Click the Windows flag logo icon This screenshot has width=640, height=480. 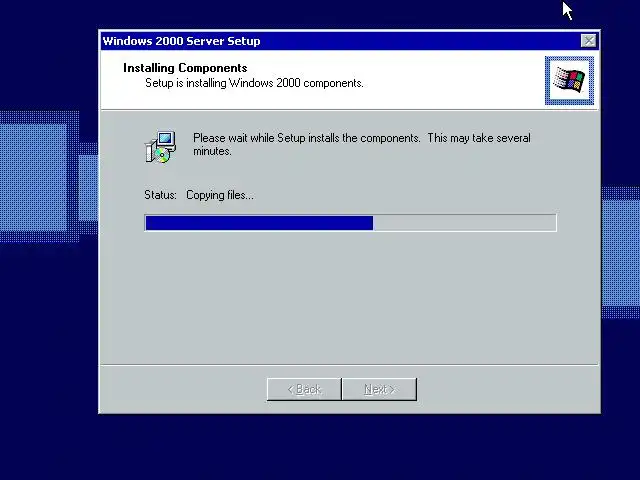coord(569,80)
